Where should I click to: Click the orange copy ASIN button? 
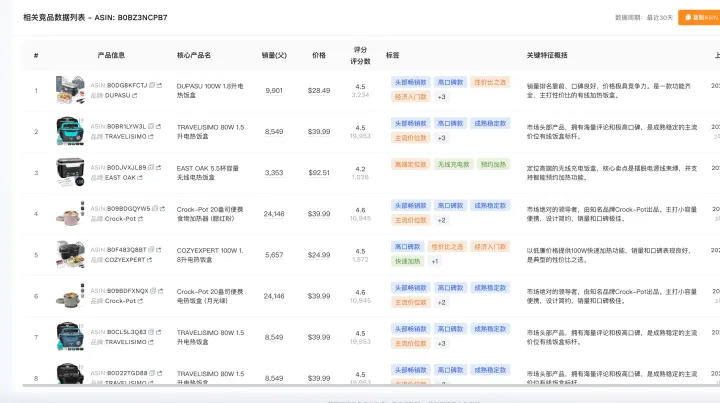699,17
